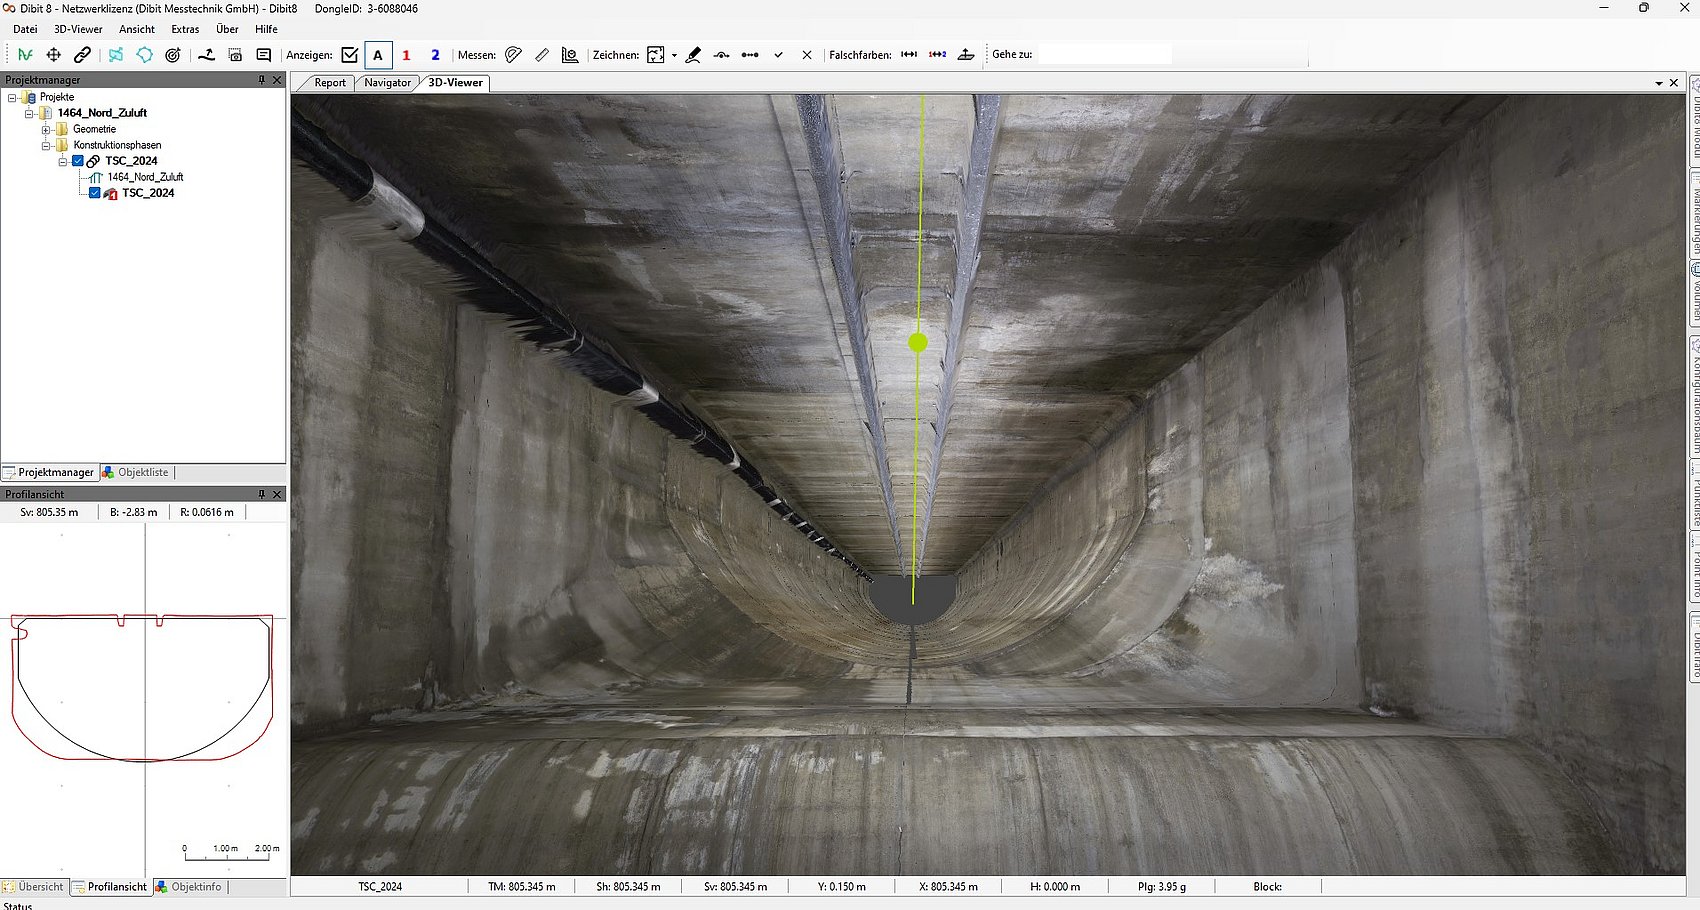Expand the Geometrie folder

(x=46, y=129)
